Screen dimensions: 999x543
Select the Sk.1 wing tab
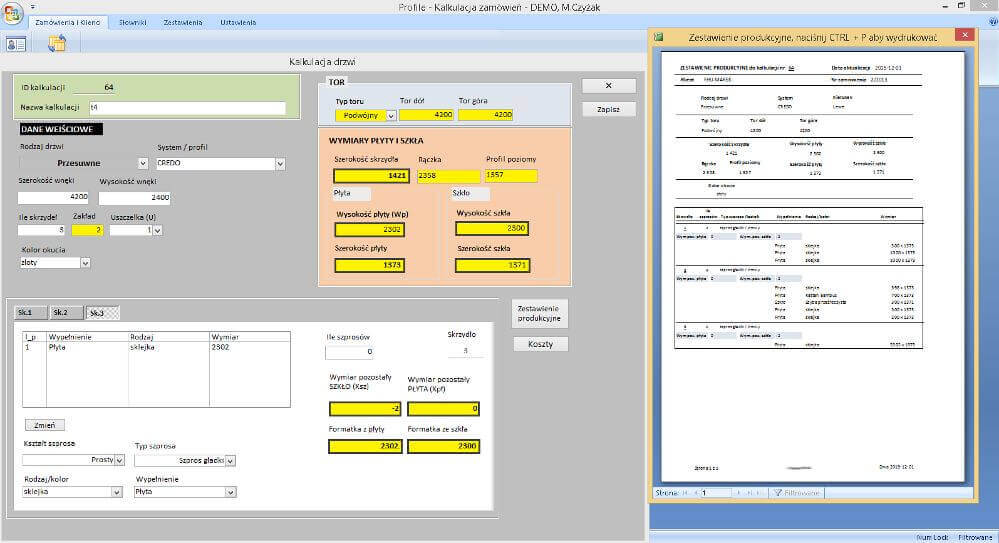pos(30,313)
